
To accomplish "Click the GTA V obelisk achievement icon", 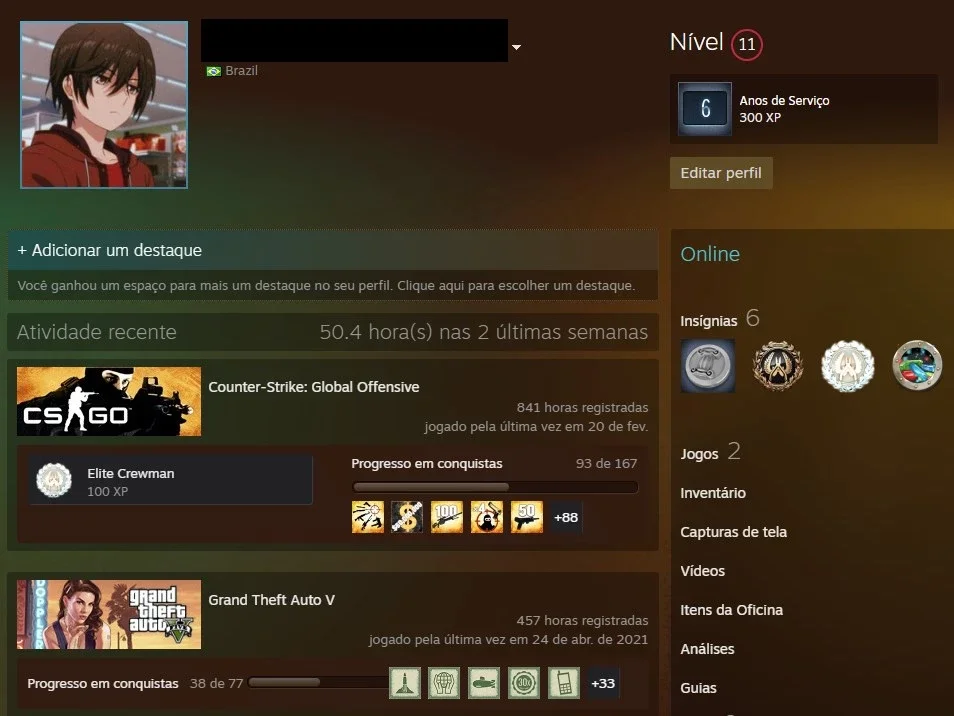I will [x=405, y=683].
